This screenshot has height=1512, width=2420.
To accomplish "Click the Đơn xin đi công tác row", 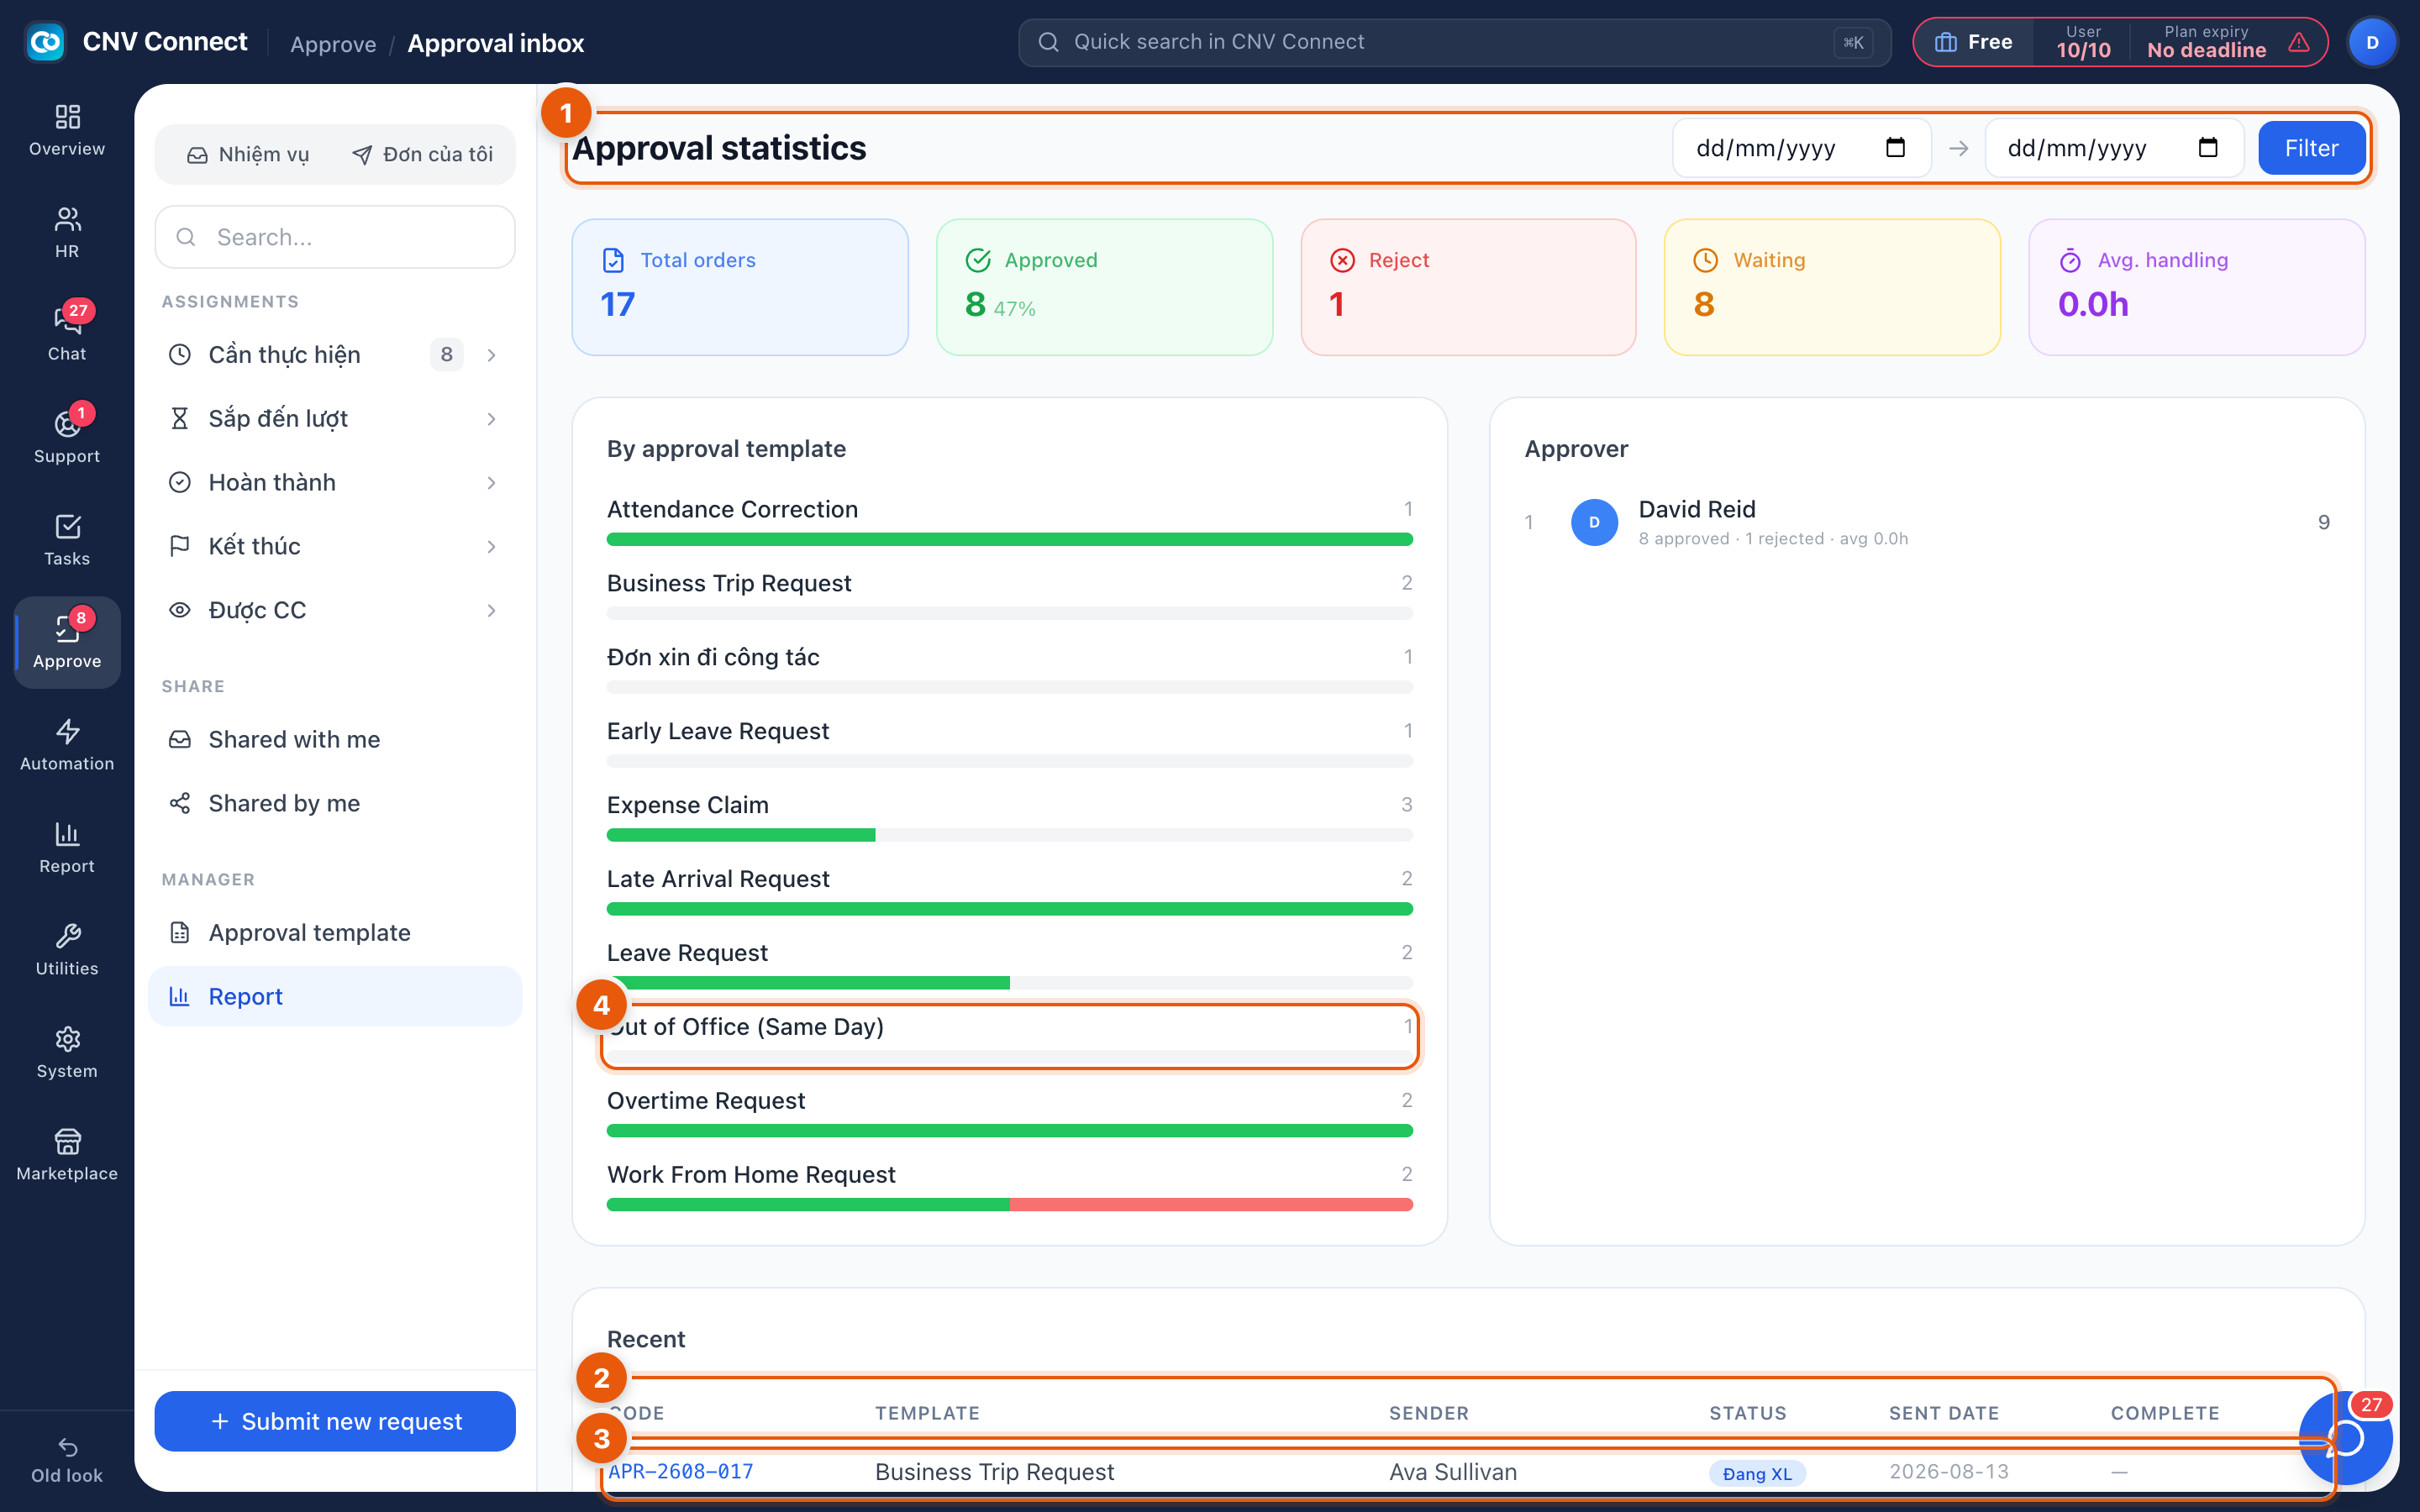I will [1009, 669].
